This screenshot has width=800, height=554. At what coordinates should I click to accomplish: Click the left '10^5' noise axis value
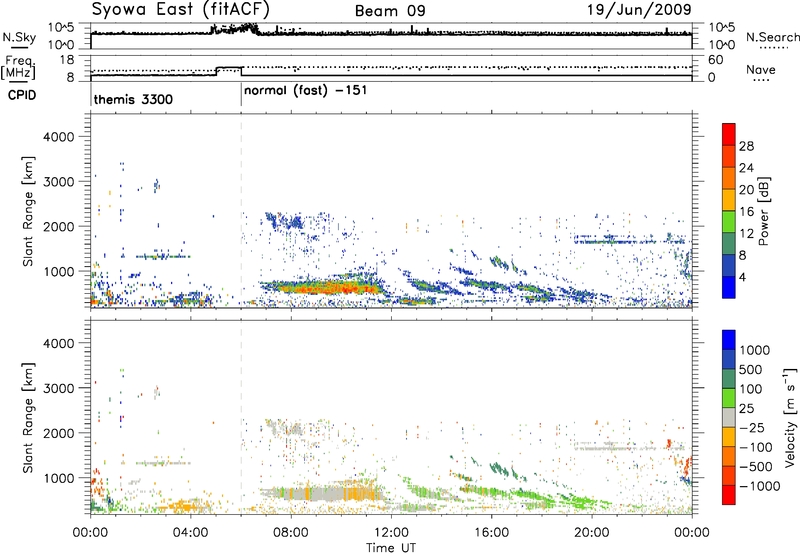pyautogui.click(x=61, y=28)
